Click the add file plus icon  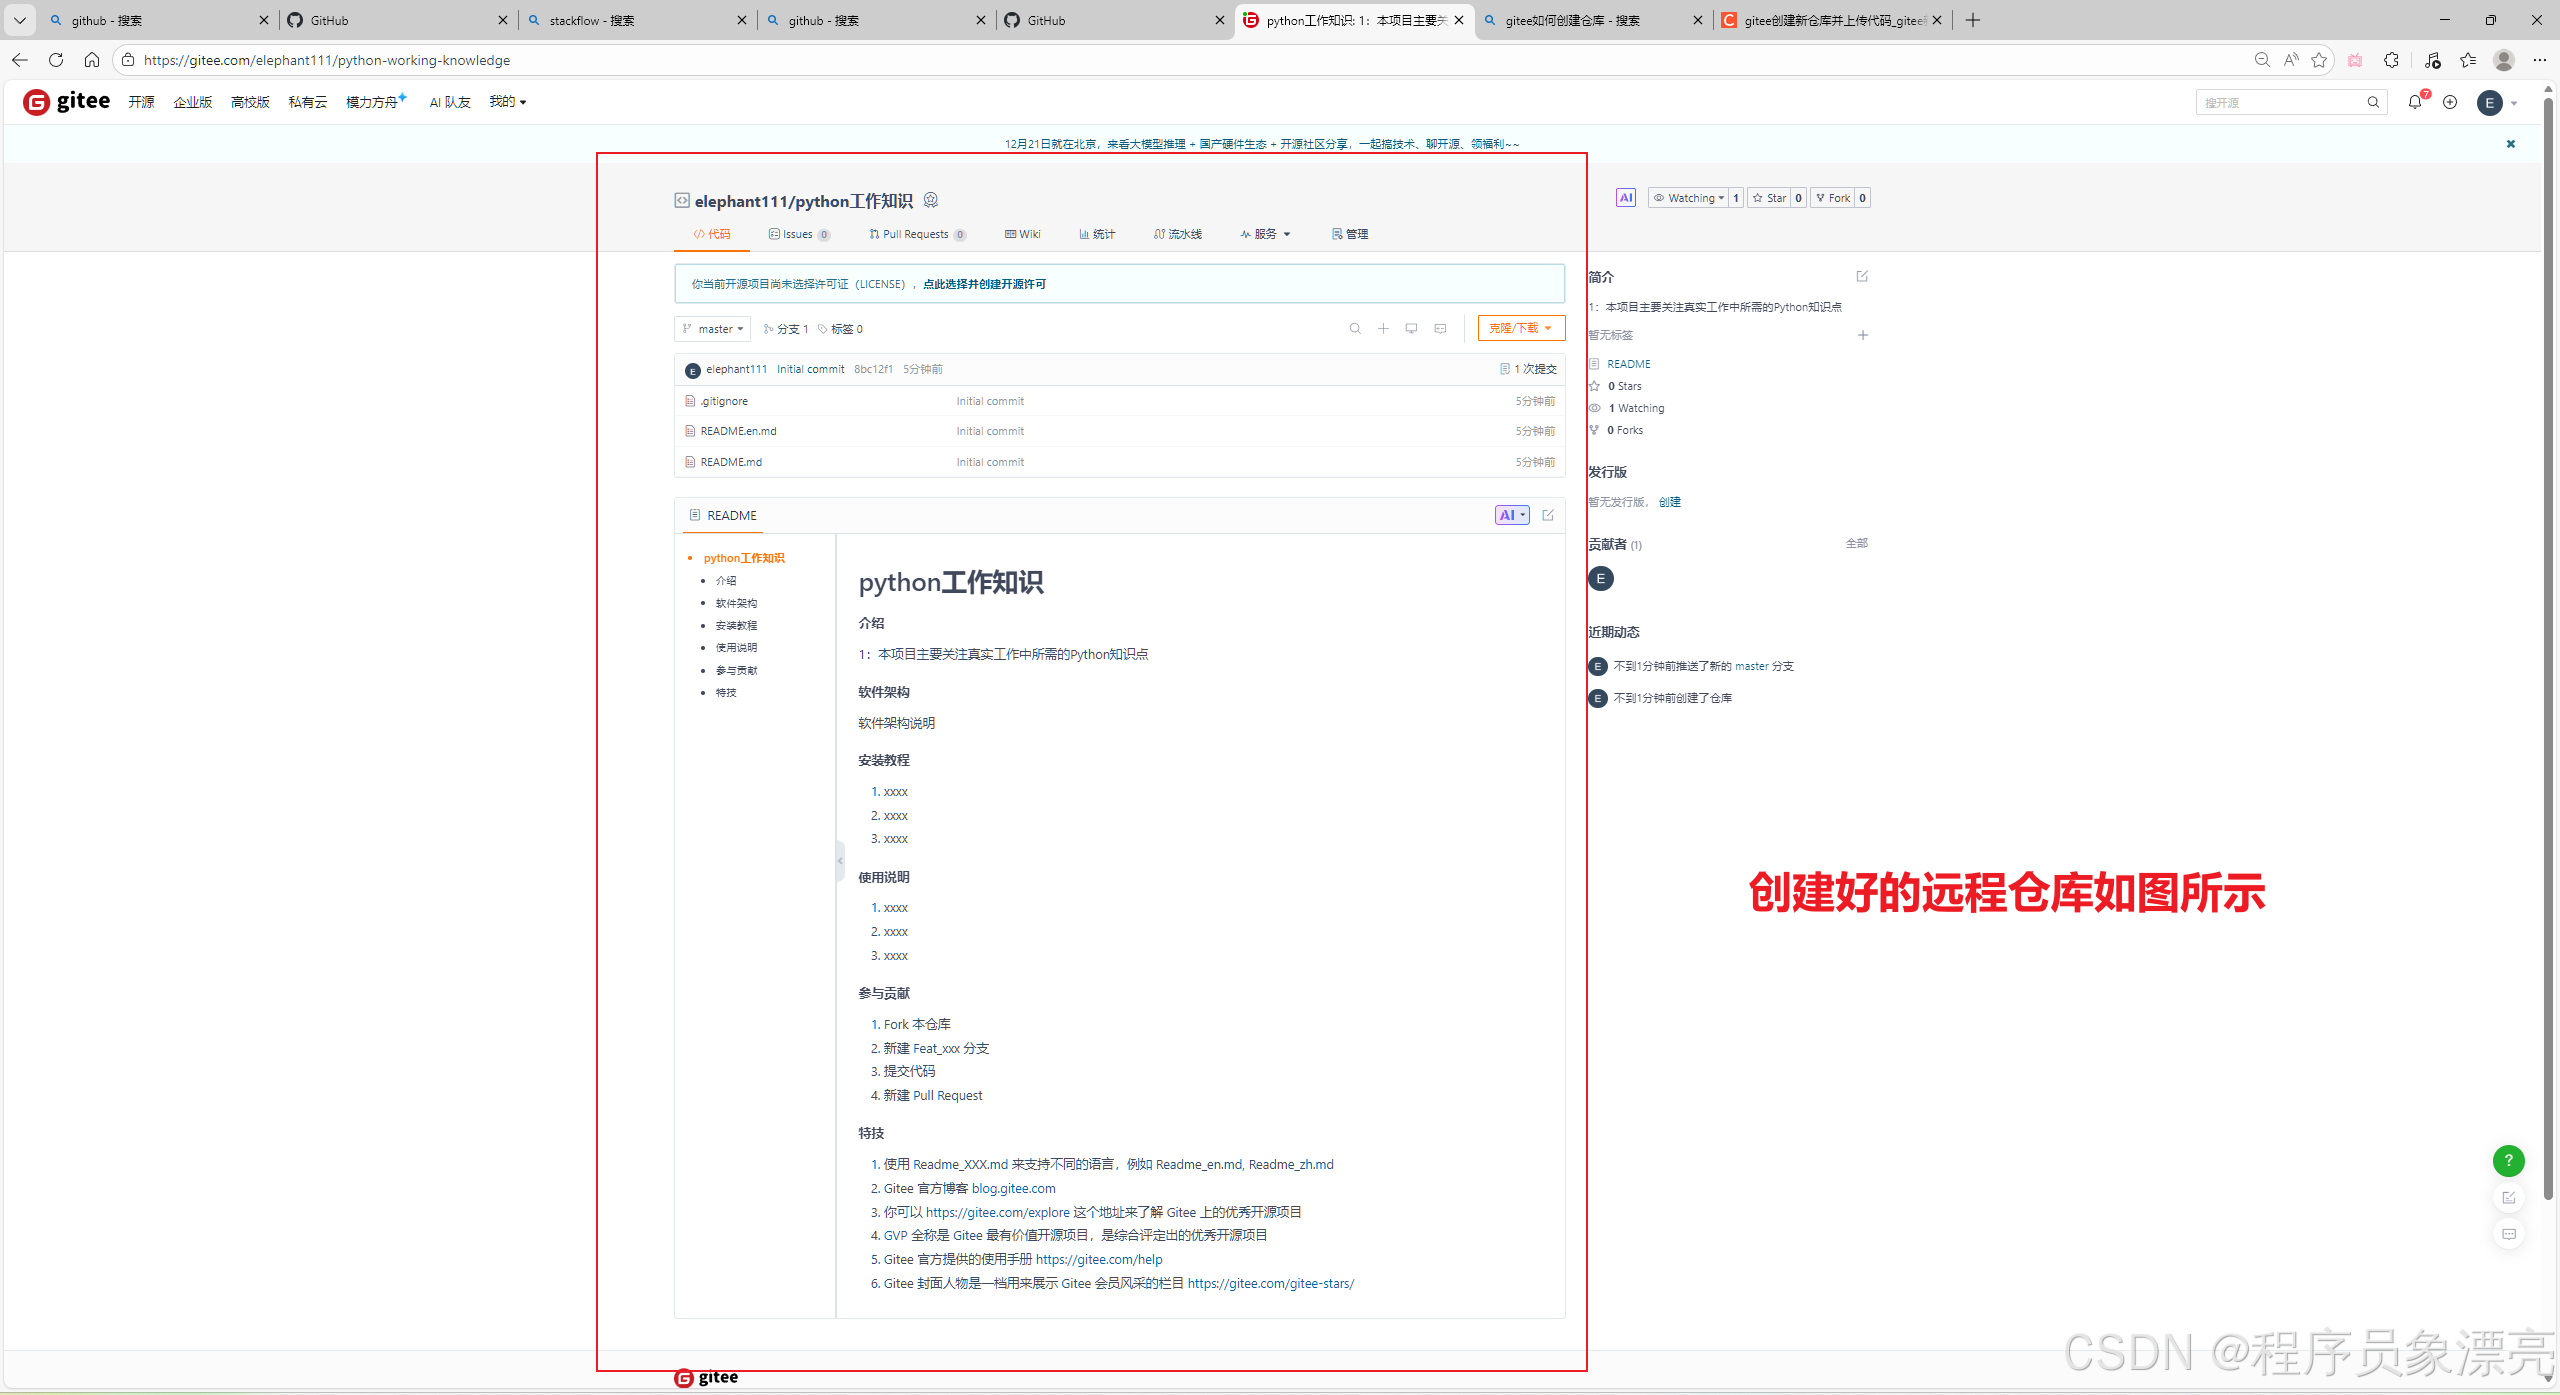click(x=1383, y=329)
